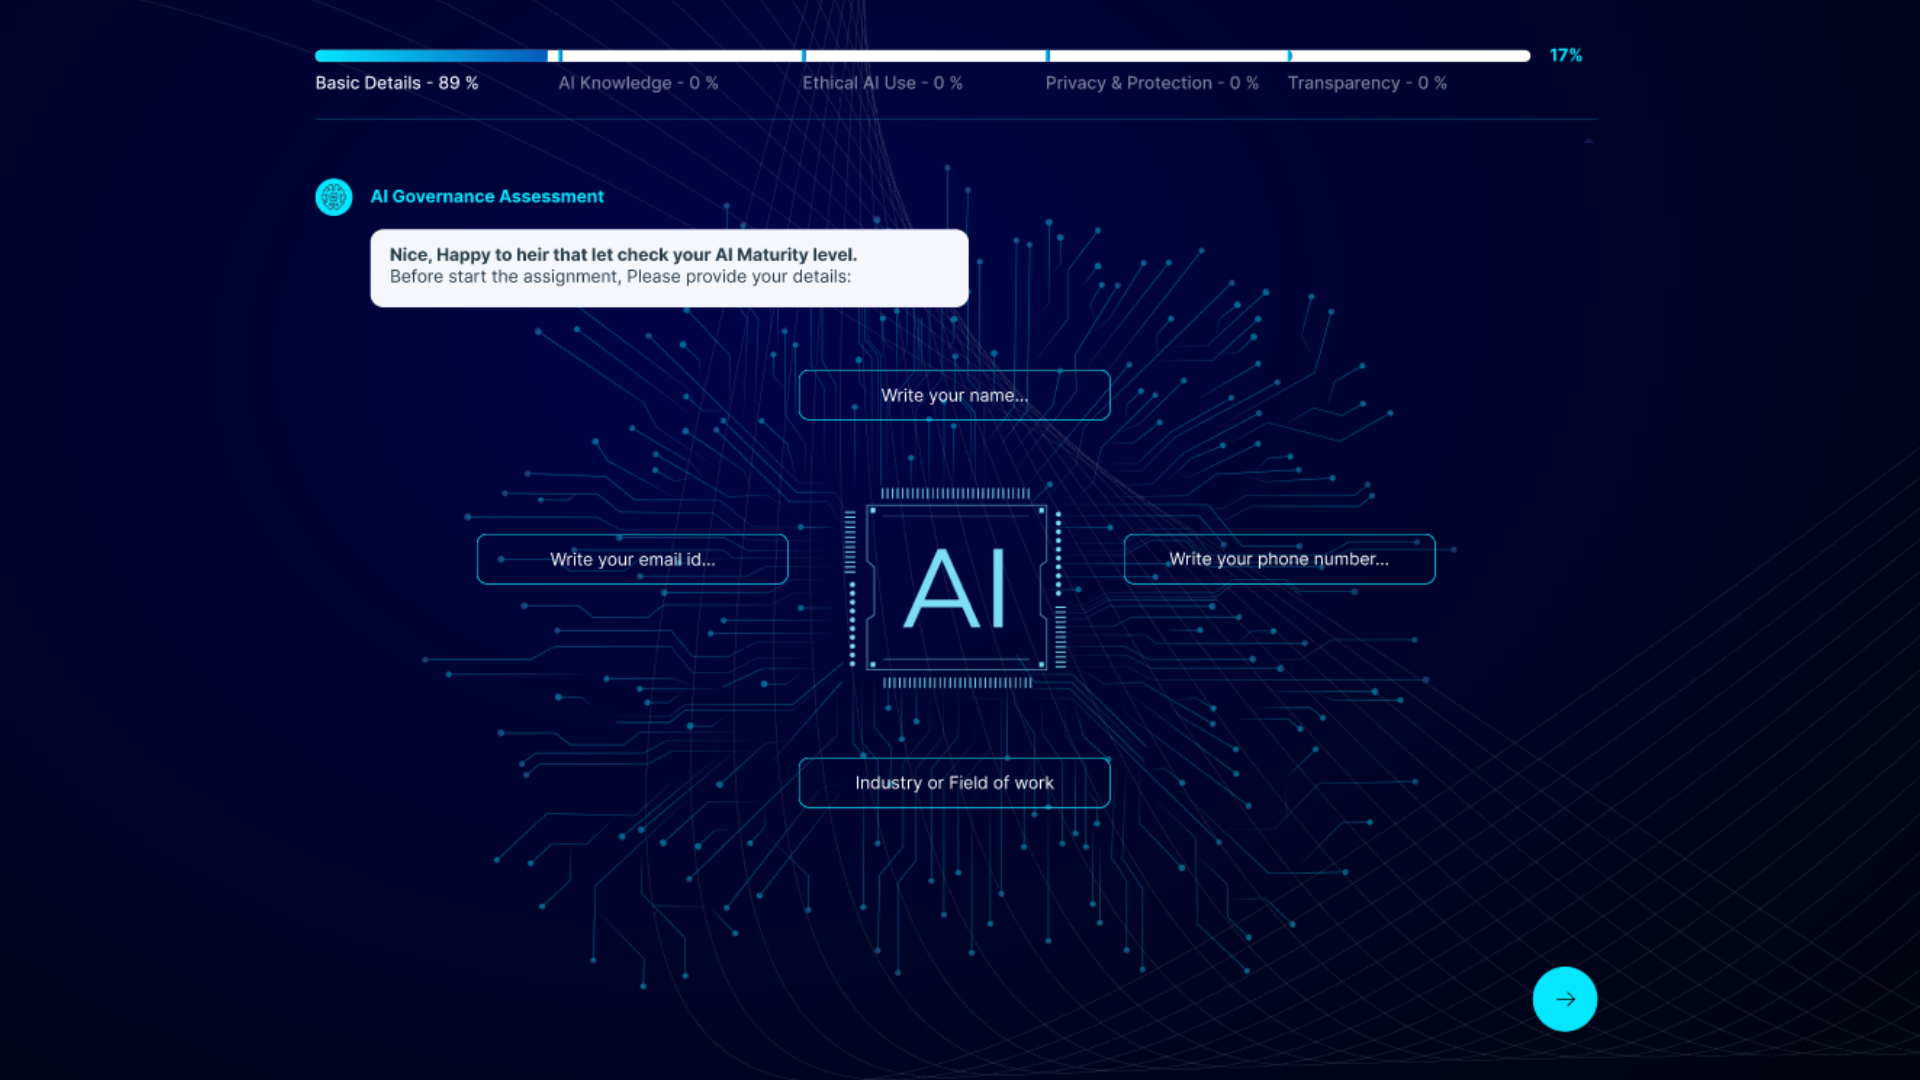Focus the 'Write your phone number...' field
1920x1080 pixels.
[x=1279, y=559]
